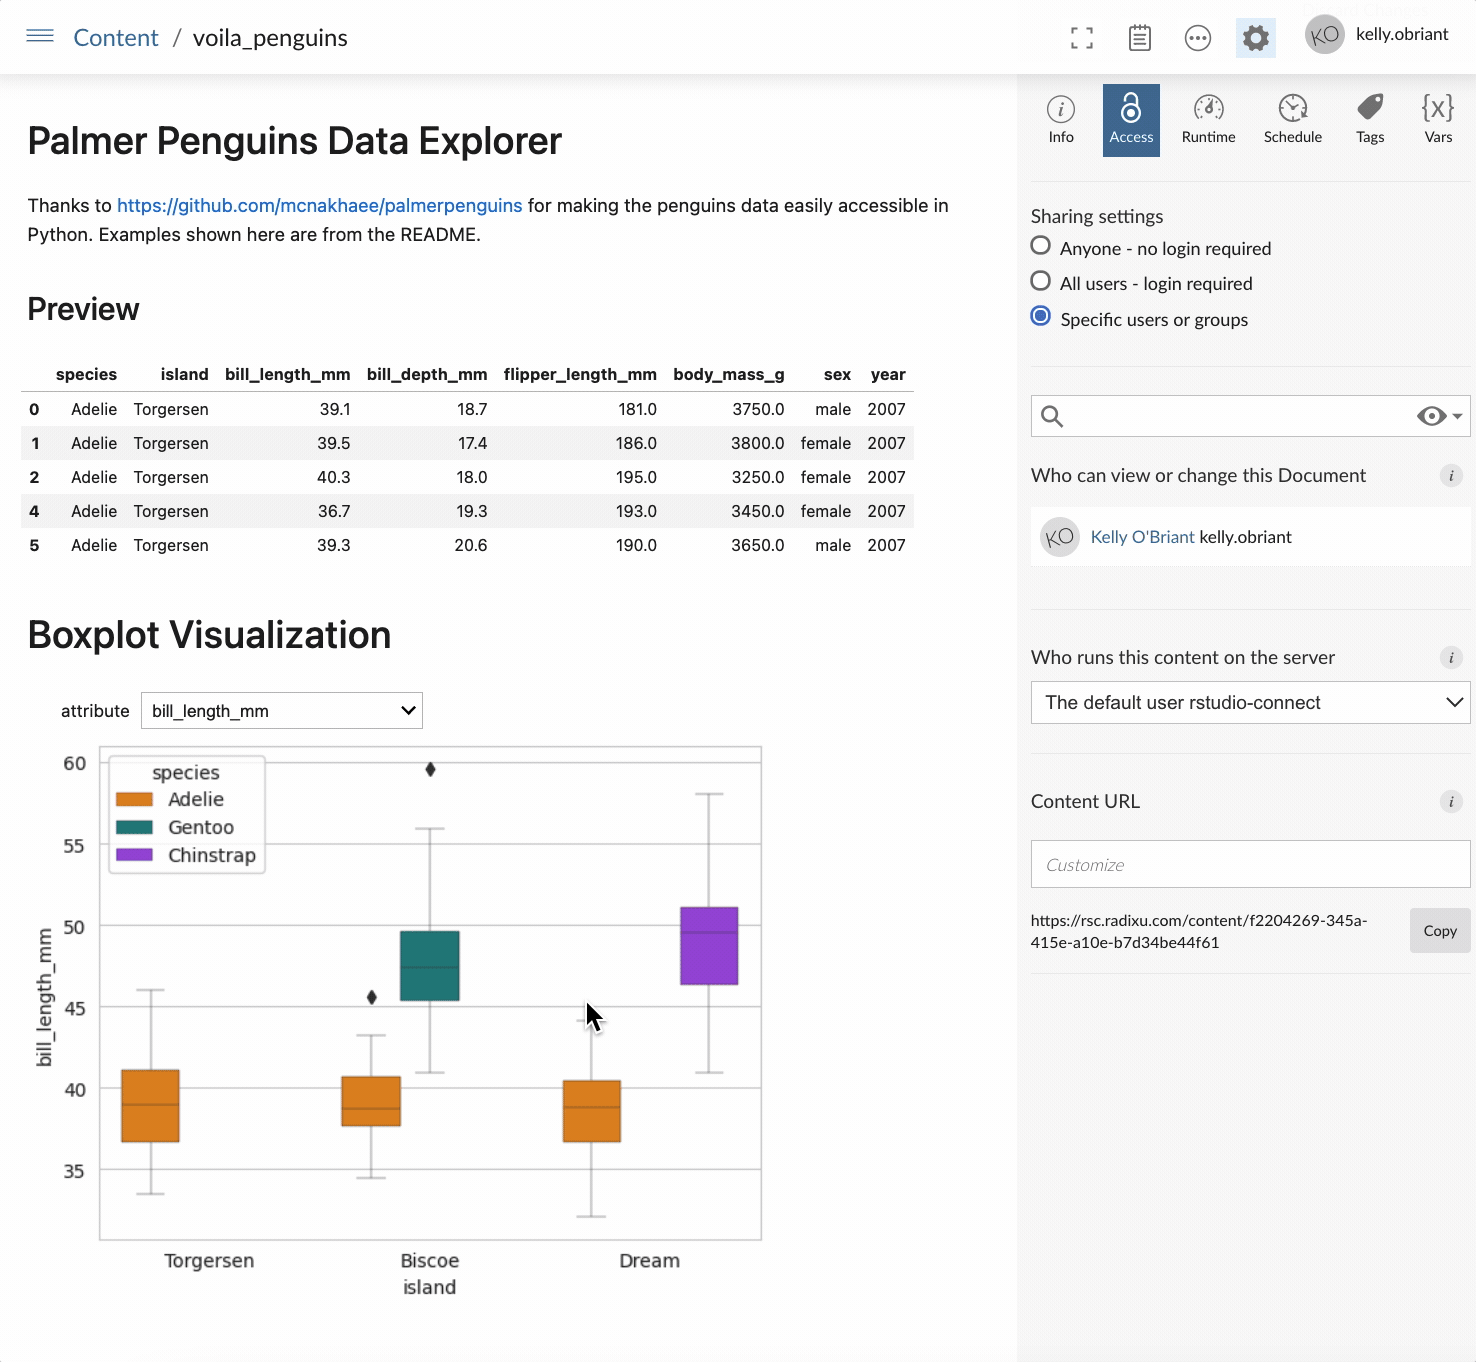Screen dimensions: 1476x1362
Task: Expand the default user rstudio-connect dropdown
Action: 1250,702
